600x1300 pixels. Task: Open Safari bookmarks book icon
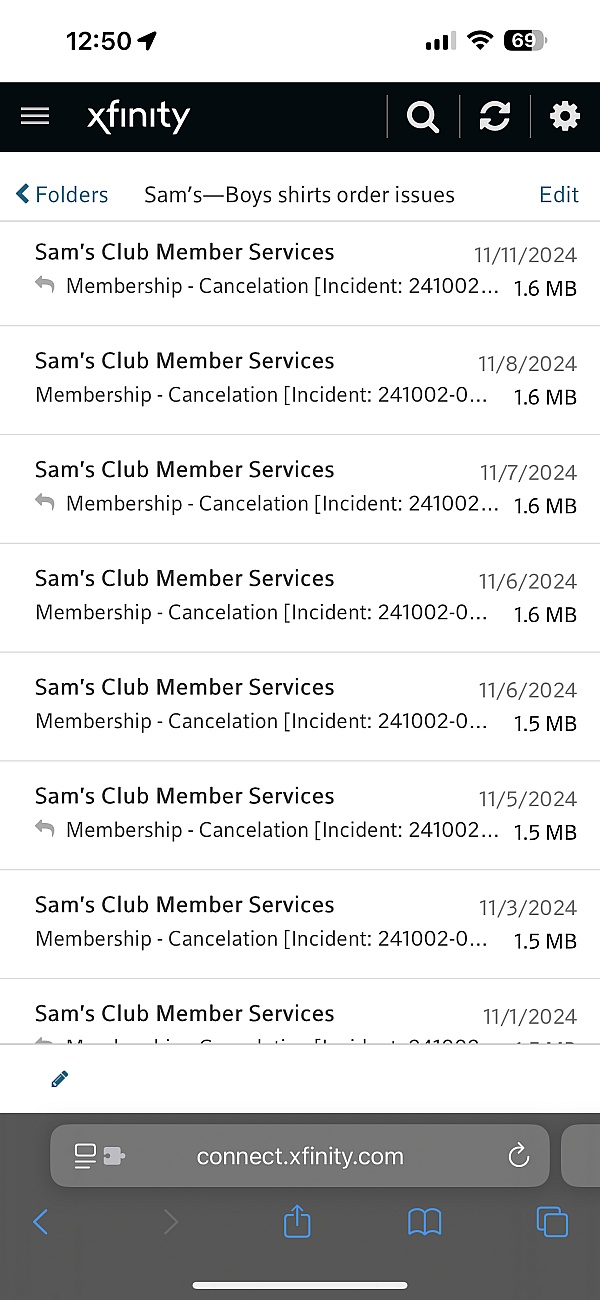coord(424,1221)
